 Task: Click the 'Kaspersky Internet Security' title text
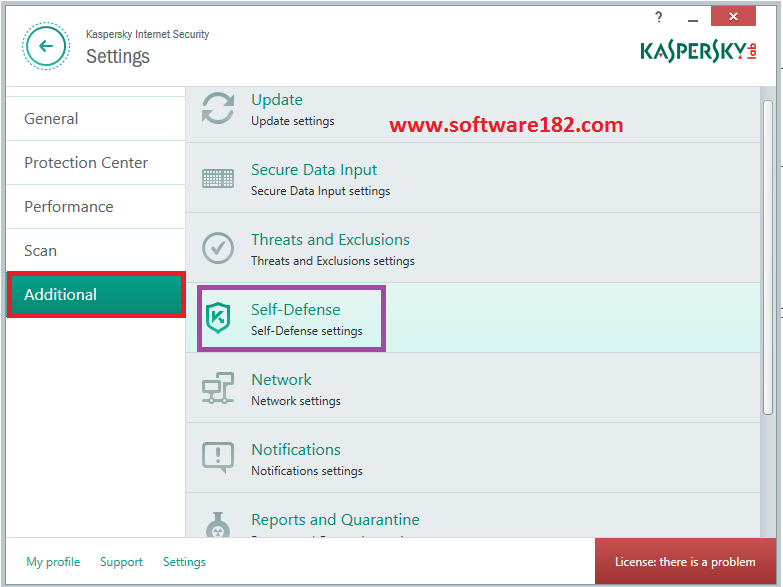tap(147, 34)
